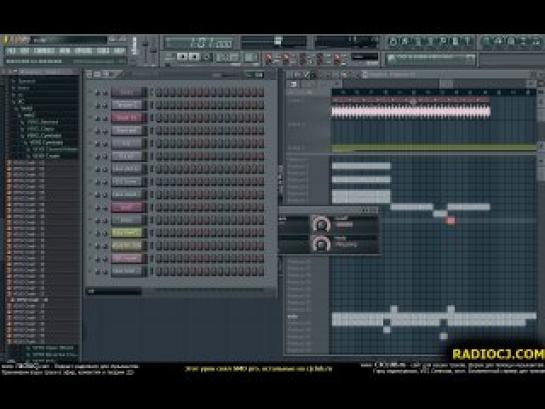Click the playlist bar-number timeline ruler

434,92
